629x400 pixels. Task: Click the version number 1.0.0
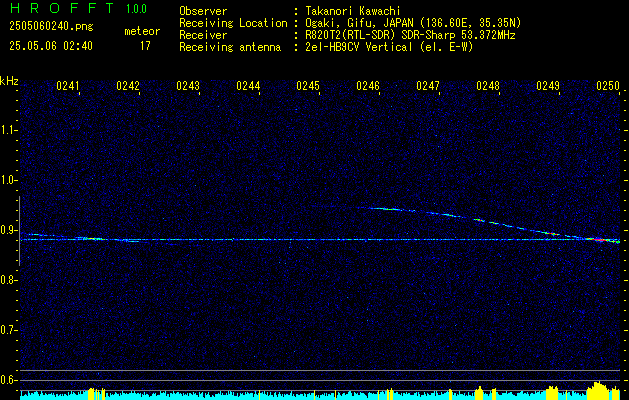pyautogui.click(x=136, y=8)
